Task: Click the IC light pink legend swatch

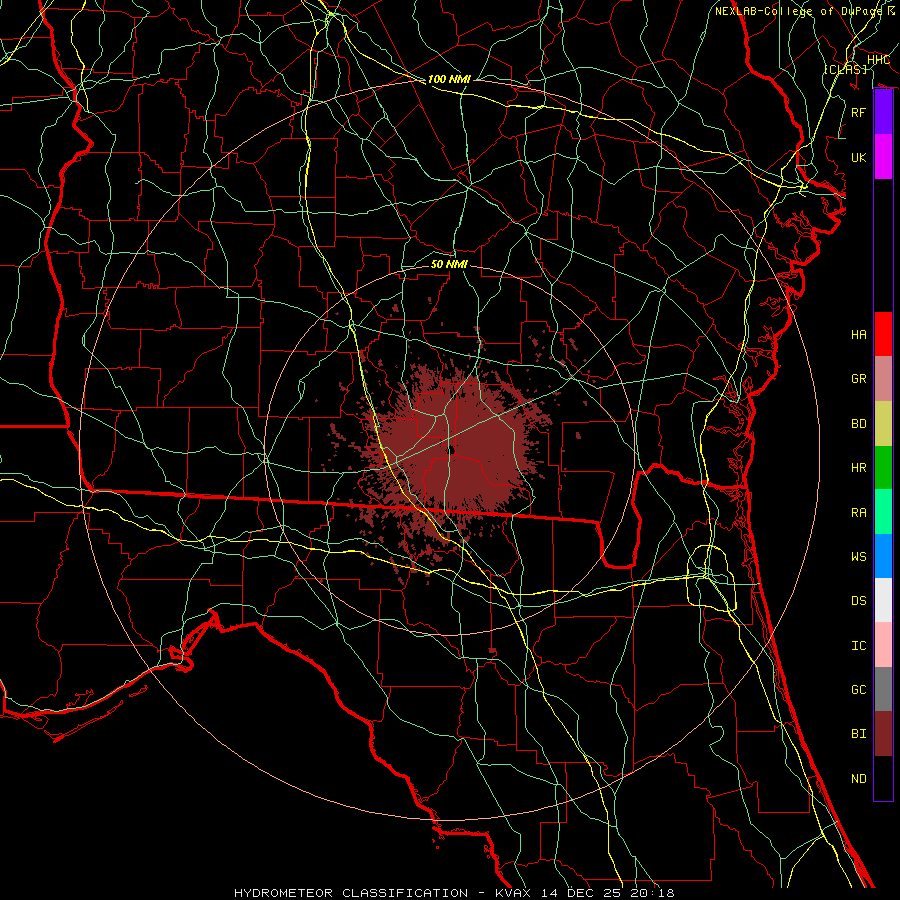Action: [x=883, y=645]
